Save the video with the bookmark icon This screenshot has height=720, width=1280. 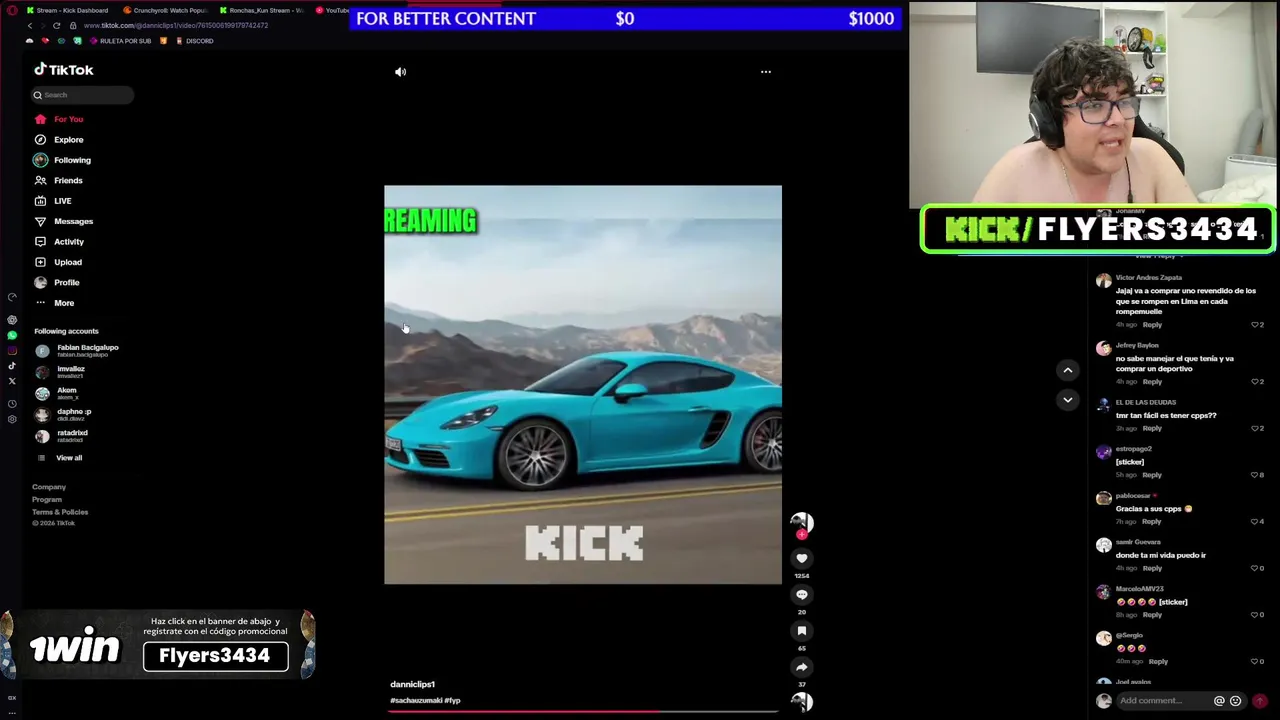tap(801, 631)
